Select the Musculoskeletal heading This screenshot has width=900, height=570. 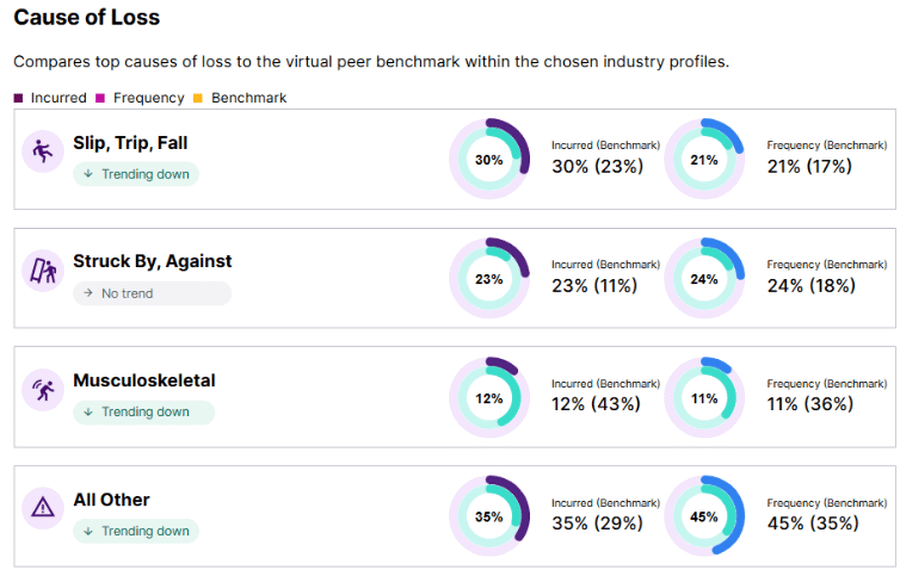click(144, 381)
